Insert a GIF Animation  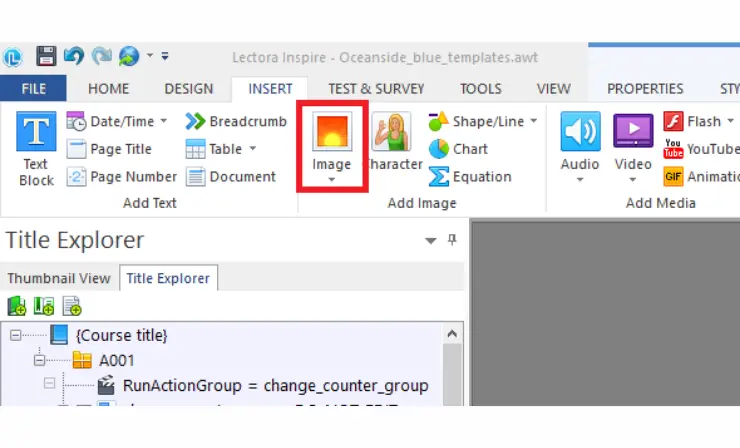point(701,177)
